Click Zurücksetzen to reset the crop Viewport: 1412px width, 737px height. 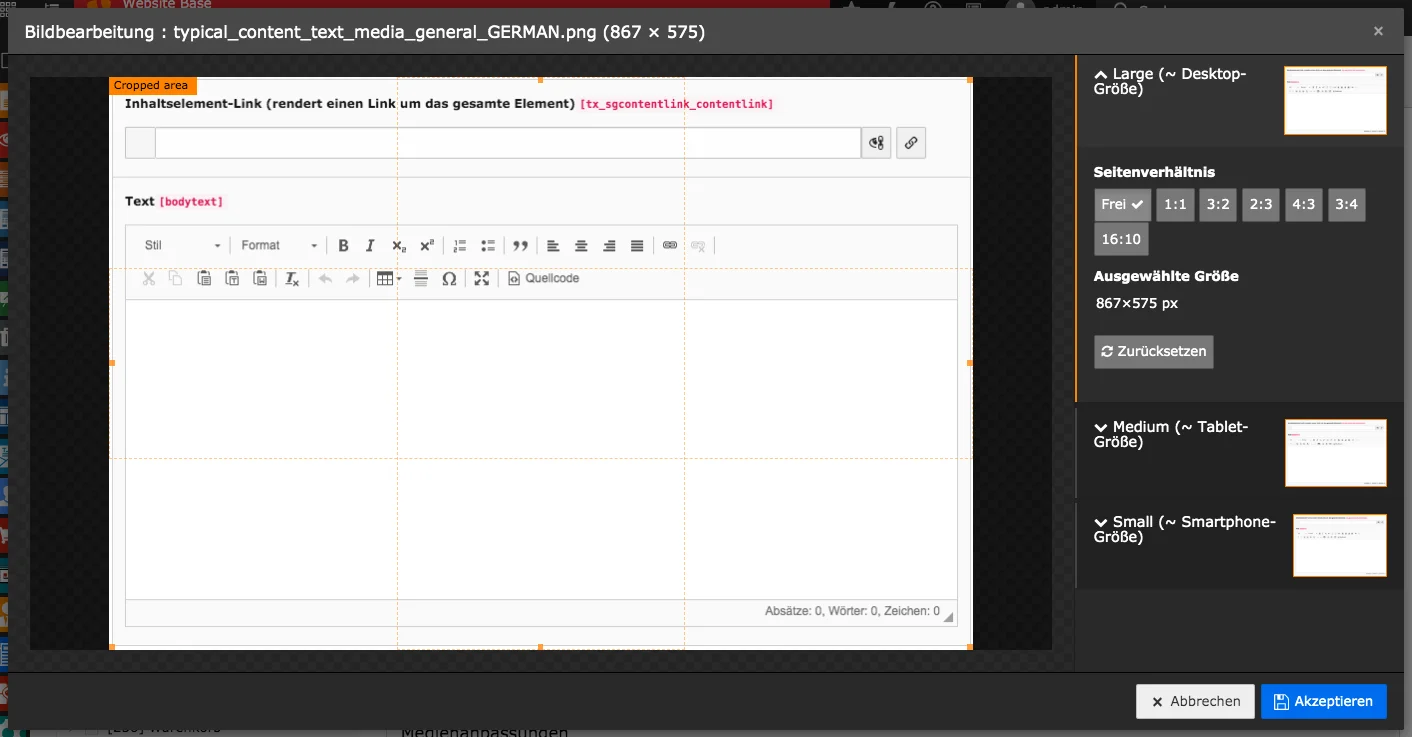coord(1153,352)
